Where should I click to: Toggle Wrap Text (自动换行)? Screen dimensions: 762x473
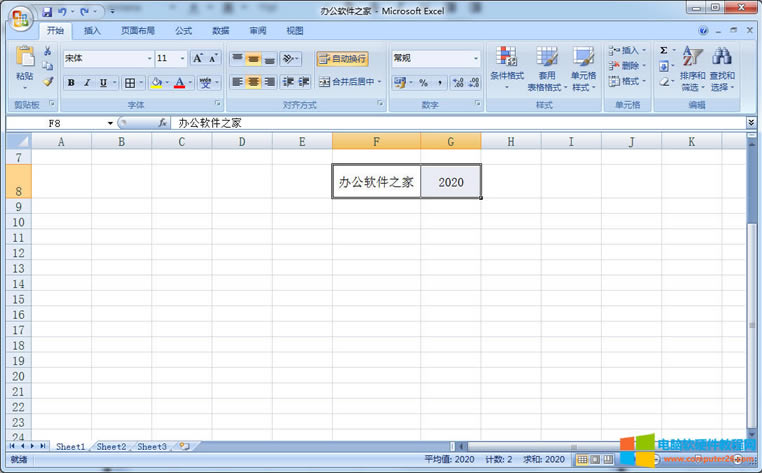point(342,59)
